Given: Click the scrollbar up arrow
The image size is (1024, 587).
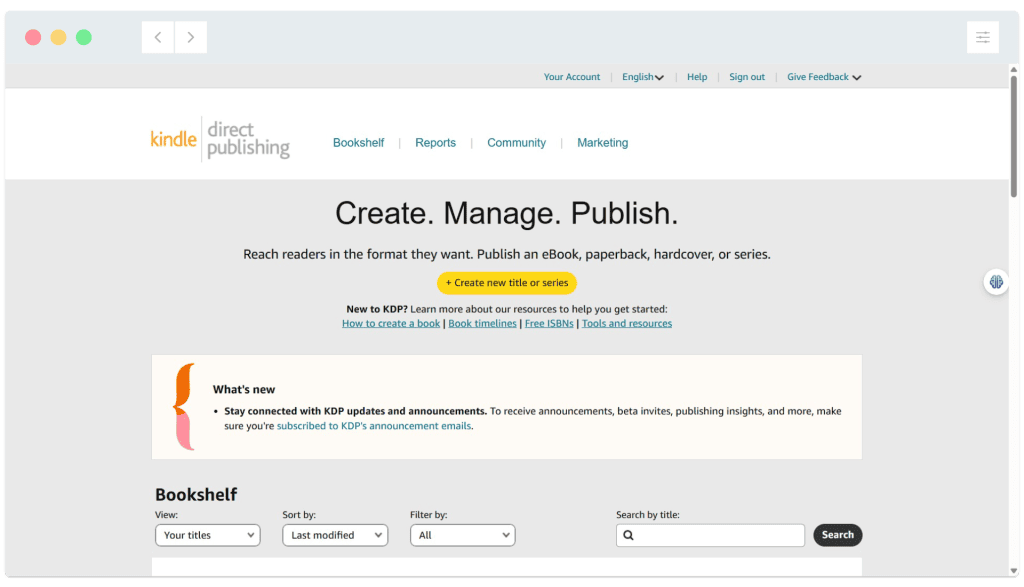Looking at the screenshot, I should pos(1014,69).
